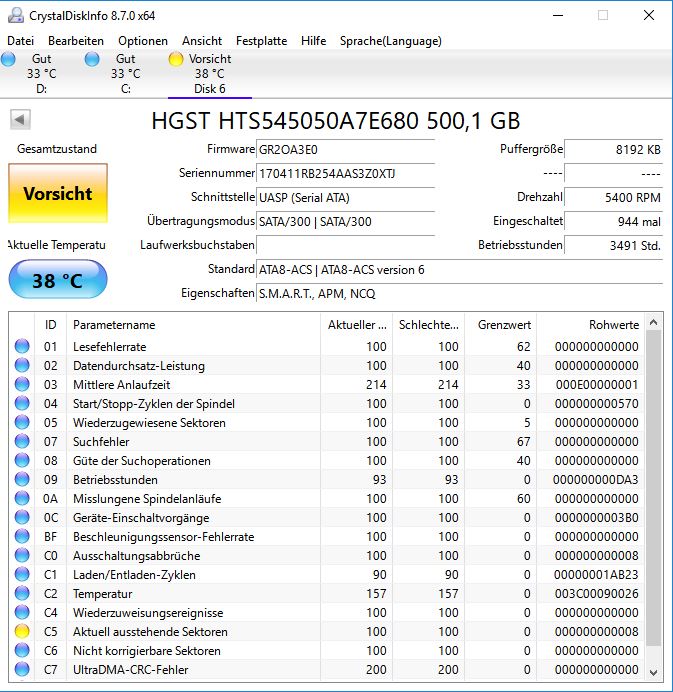Open the Optionen menu

[143, 41]
